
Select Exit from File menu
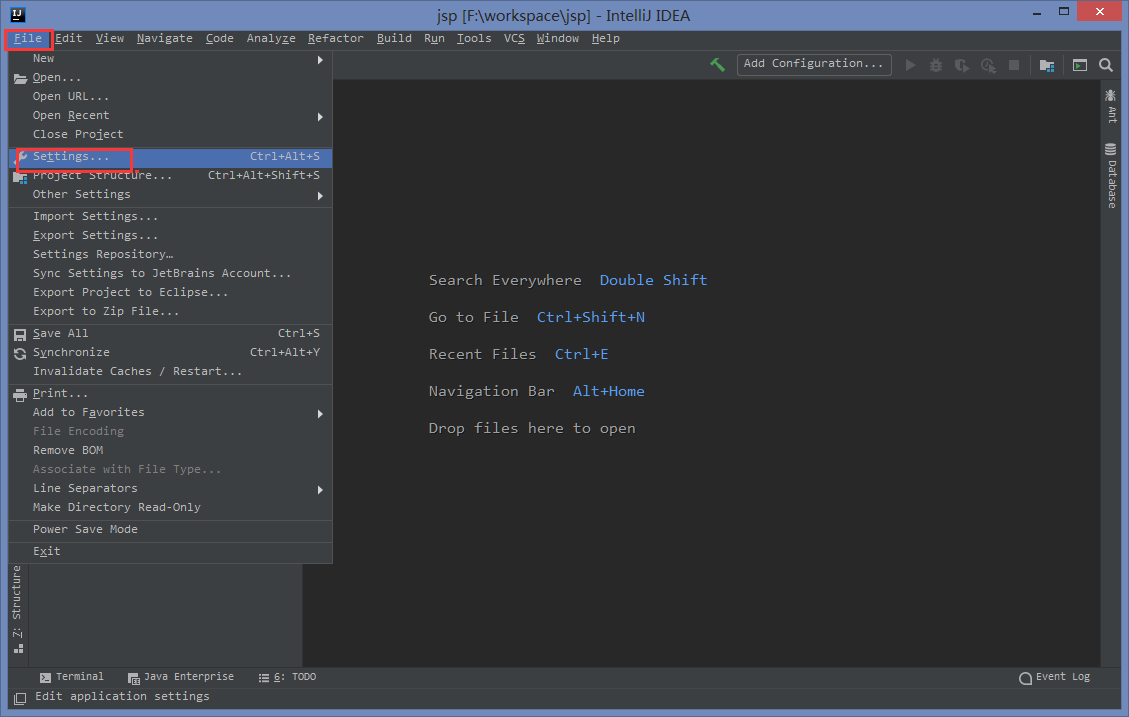[171, 551]
